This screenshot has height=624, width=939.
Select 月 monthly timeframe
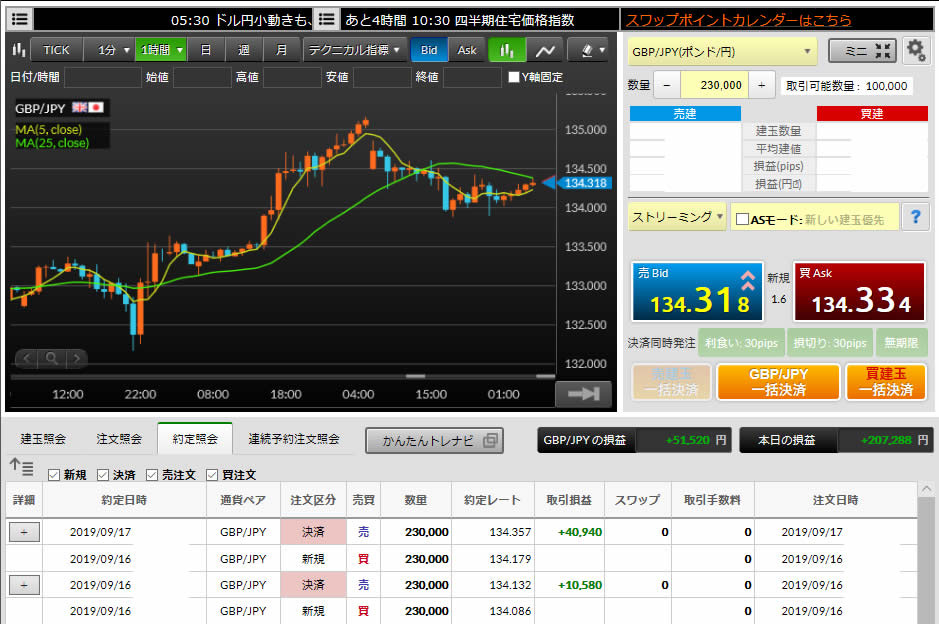pyautogui.click(x=281, y=50)
